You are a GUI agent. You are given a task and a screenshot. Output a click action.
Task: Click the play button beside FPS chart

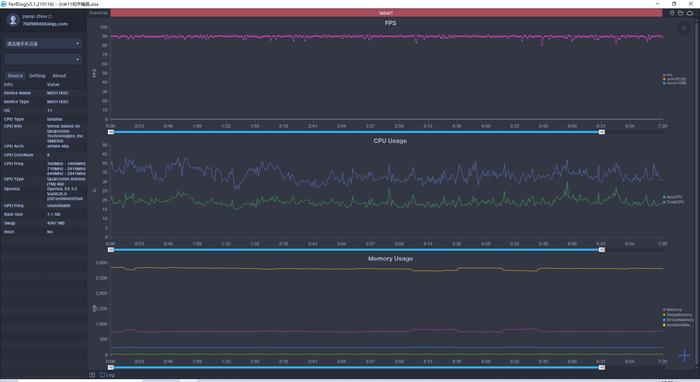coord(683,29)
